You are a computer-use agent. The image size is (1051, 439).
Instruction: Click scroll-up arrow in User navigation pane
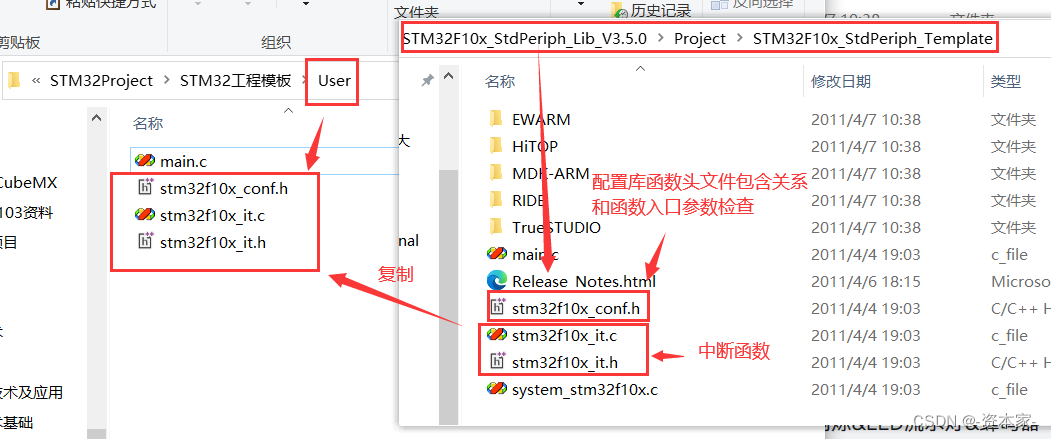click(x=96, y=117)
